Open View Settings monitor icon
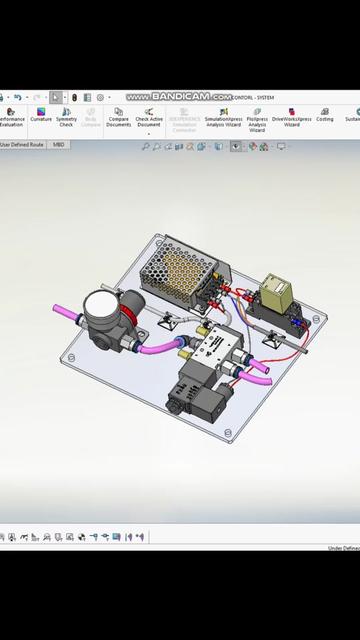 pos(281,146)
